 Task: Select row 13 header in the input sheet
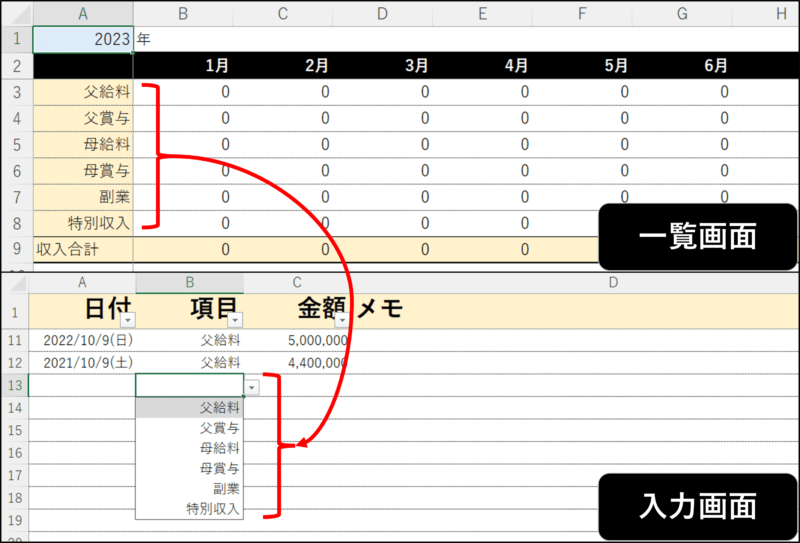pos(15,385)
